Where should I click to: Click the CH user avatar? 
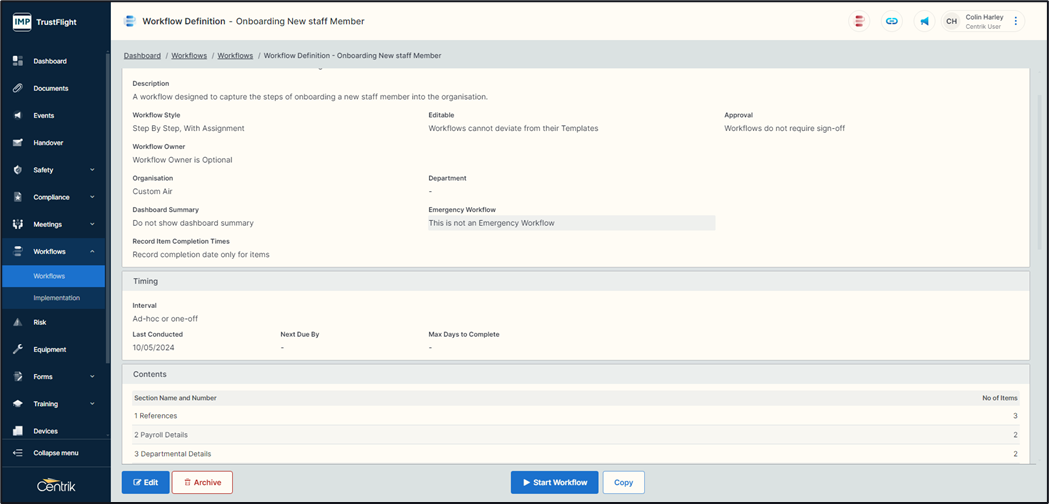(951, 21)
